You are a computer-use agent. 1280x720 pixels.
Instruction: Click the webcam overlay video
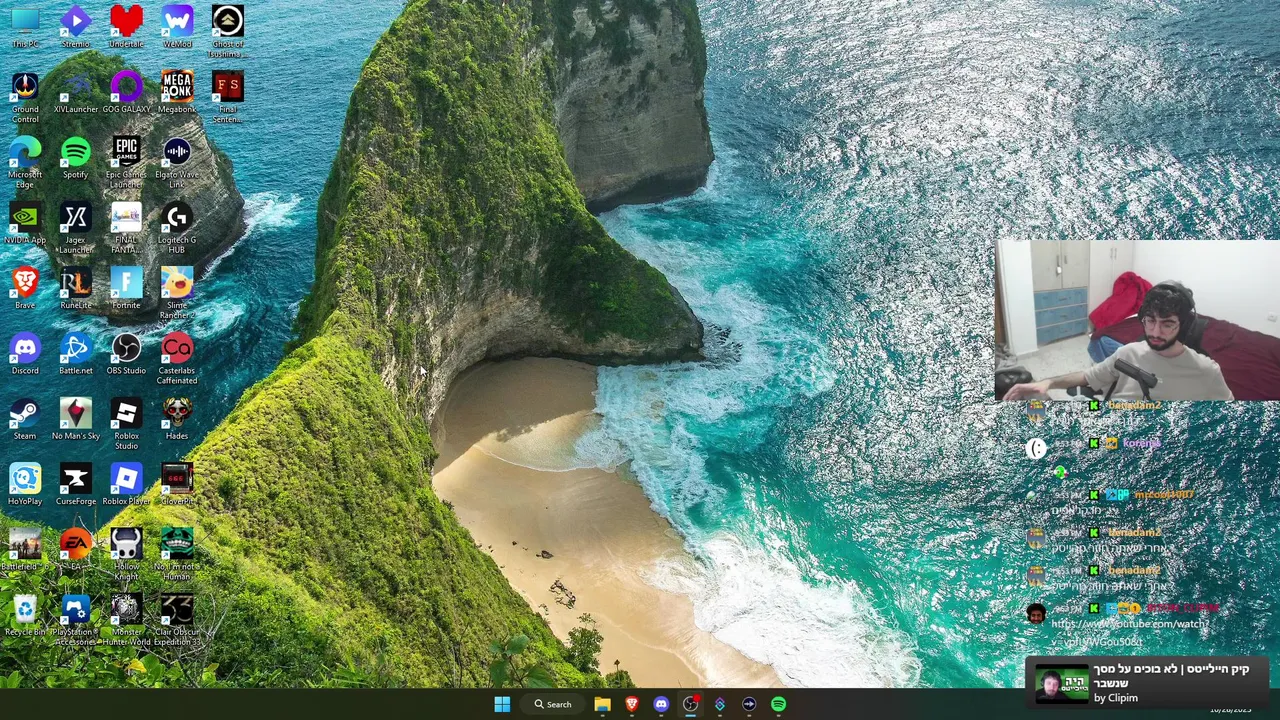pyautogui.click(x=1137, y=320)
